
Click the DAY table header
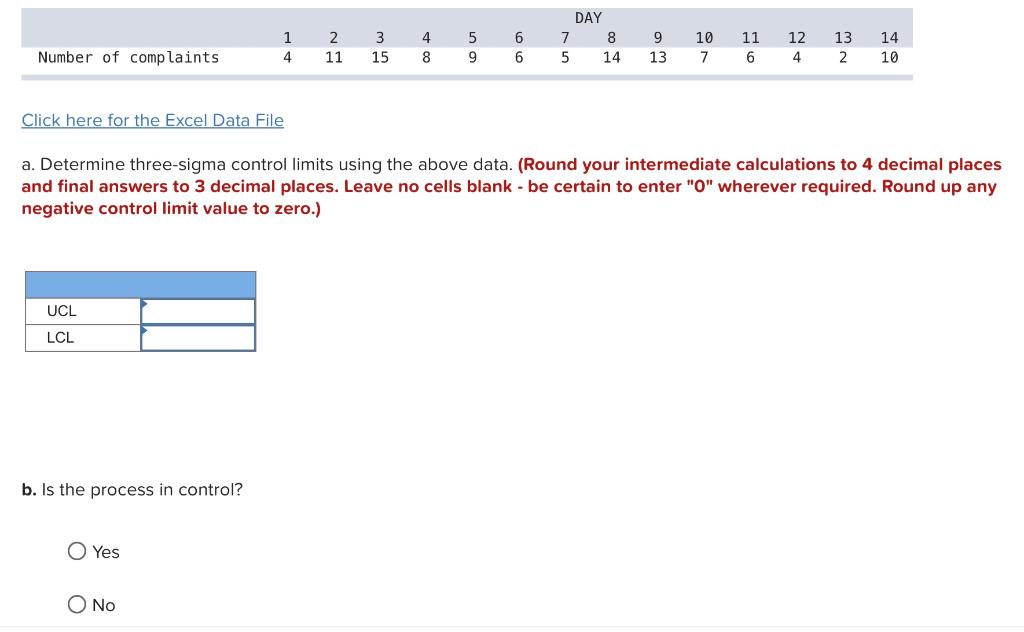click(x=587, y=17)
